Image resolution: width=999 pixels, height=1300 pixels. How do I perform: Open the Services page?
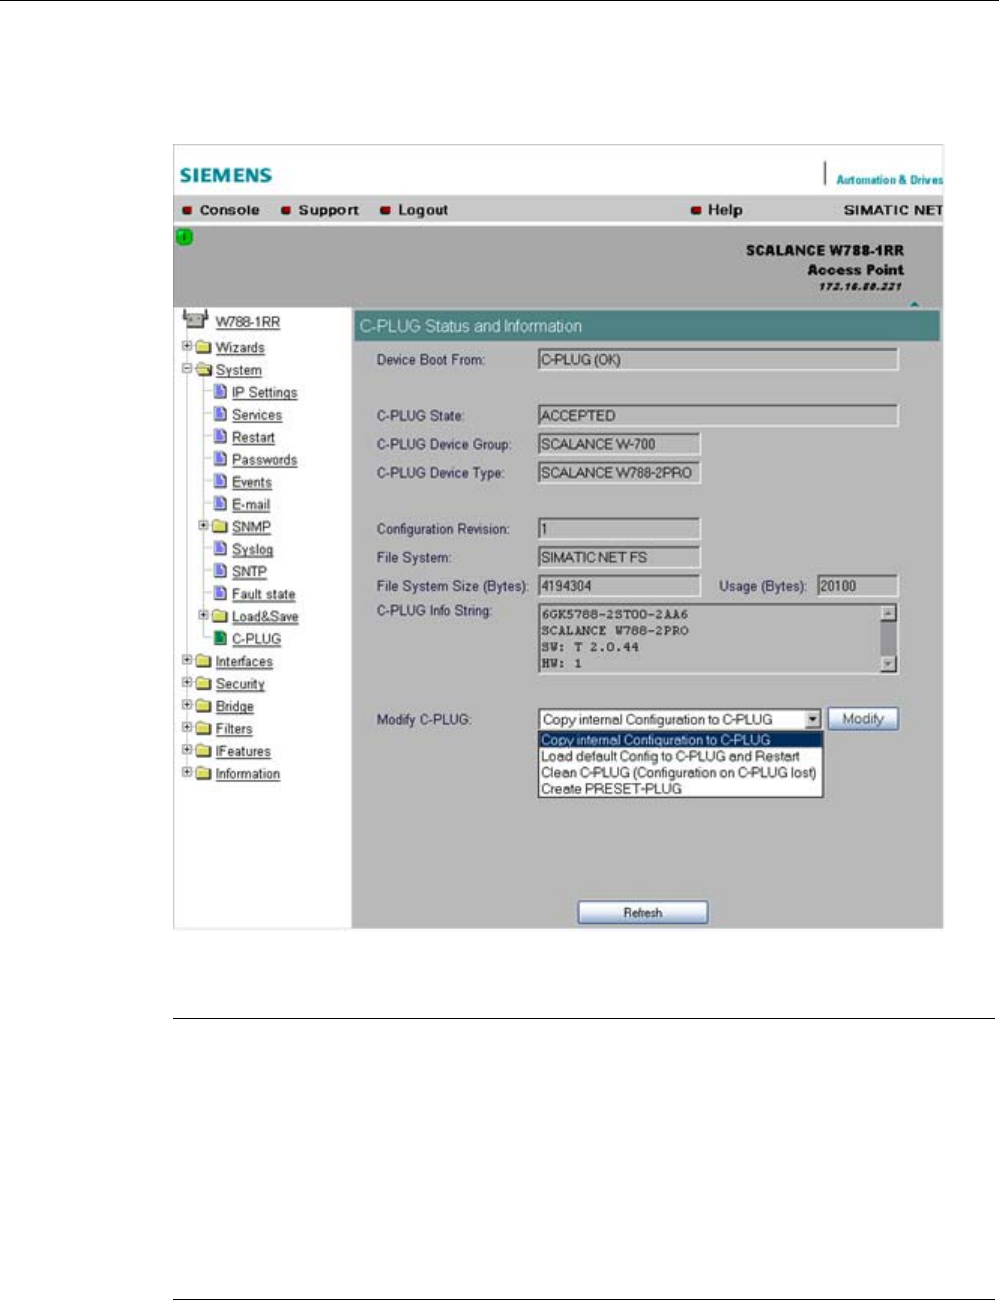[257, 415]
